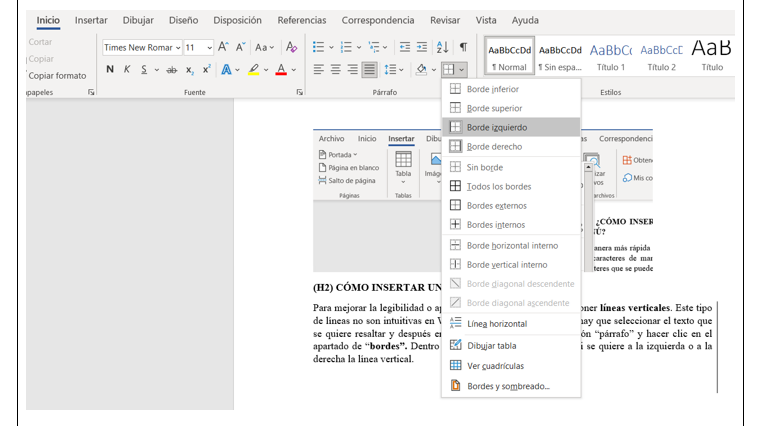Toggle italic (K) formatting

tap(127, 70)
